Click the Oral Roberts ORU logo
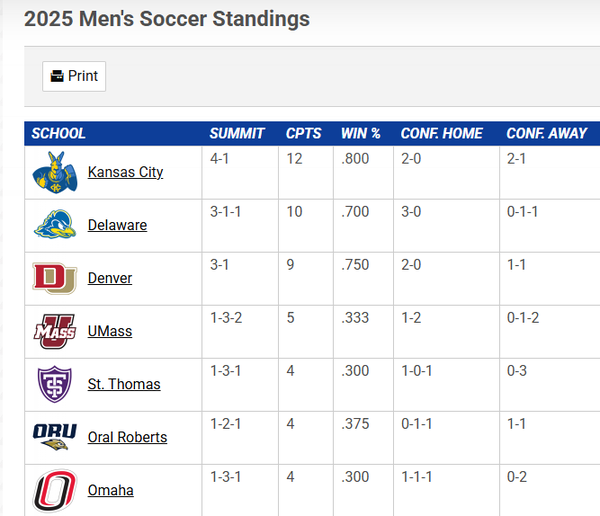Screen dimensions: 600x516 coord(55,437)
